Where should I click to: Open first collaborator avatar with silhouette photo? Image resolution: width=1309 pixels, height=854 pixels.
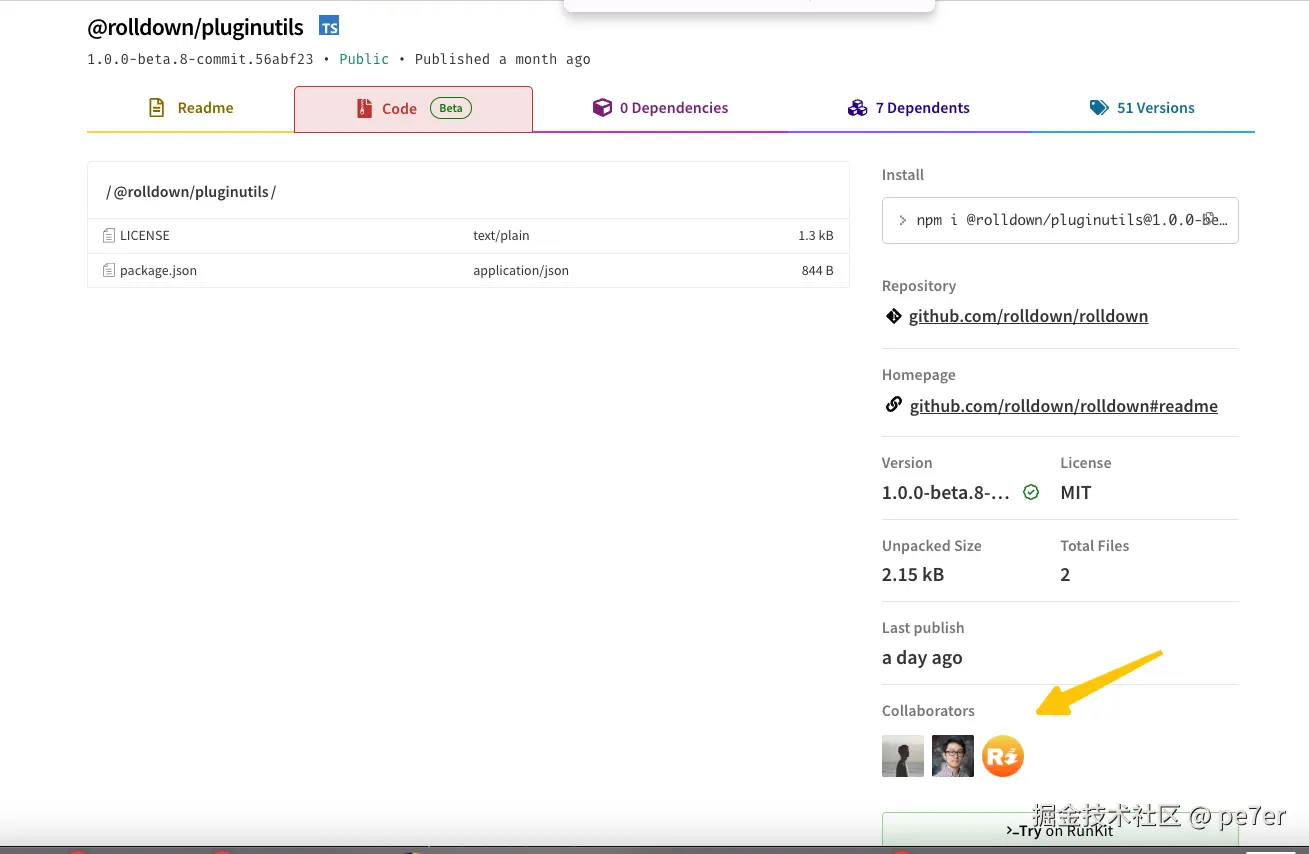tap(903, 756)
